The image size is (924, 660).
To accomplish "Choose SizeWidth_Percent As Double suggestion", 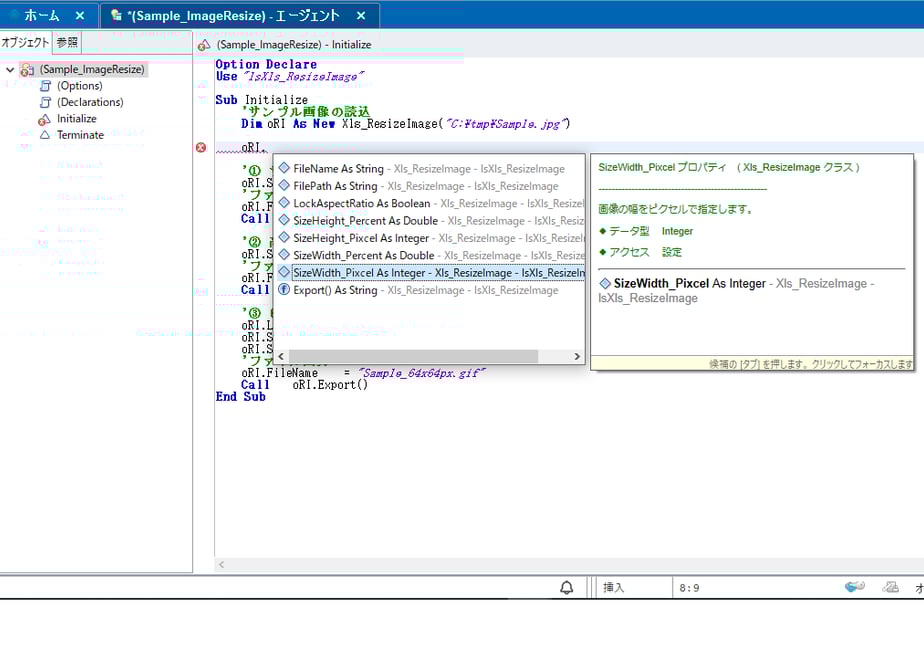I will tap(429, 255).
